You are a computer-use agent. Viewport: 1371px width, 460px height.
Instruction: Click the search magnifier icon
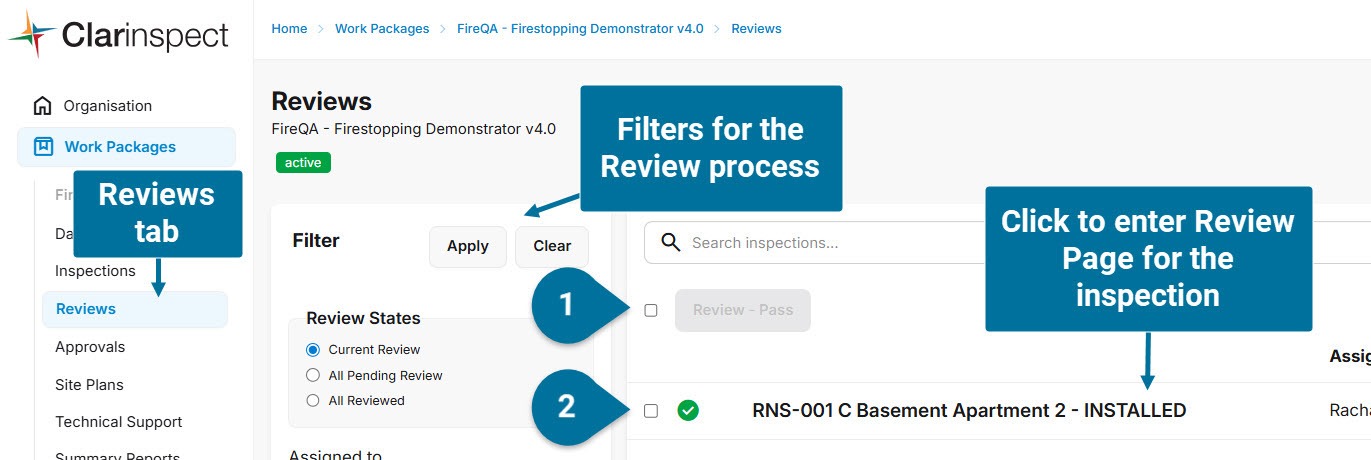tap(671, 243)
